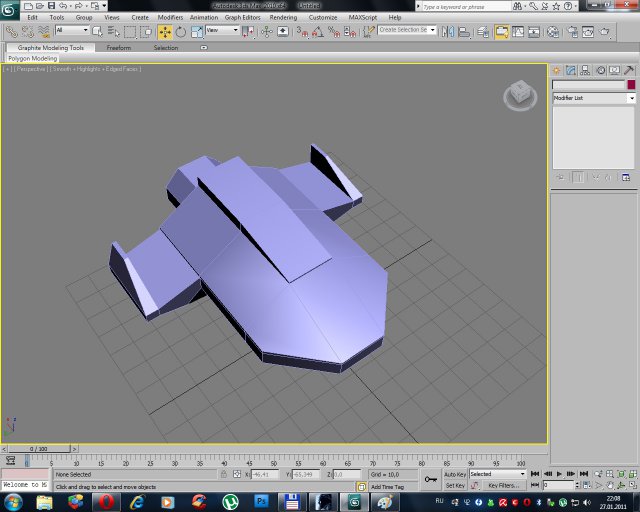Toggle the Set Key mode button
Screen dimensions: 640x512
tap(455, 485)
